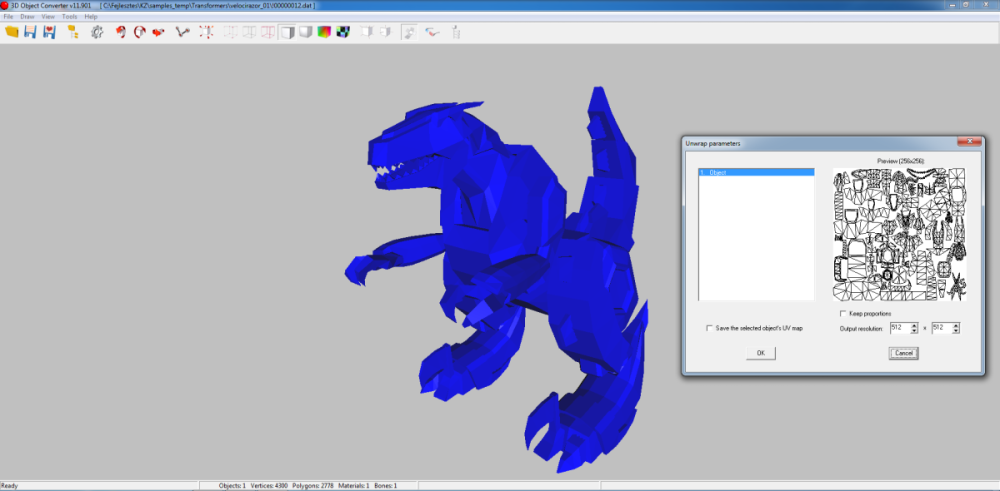
Task: Open the File menu
Action: coord(8,17)
